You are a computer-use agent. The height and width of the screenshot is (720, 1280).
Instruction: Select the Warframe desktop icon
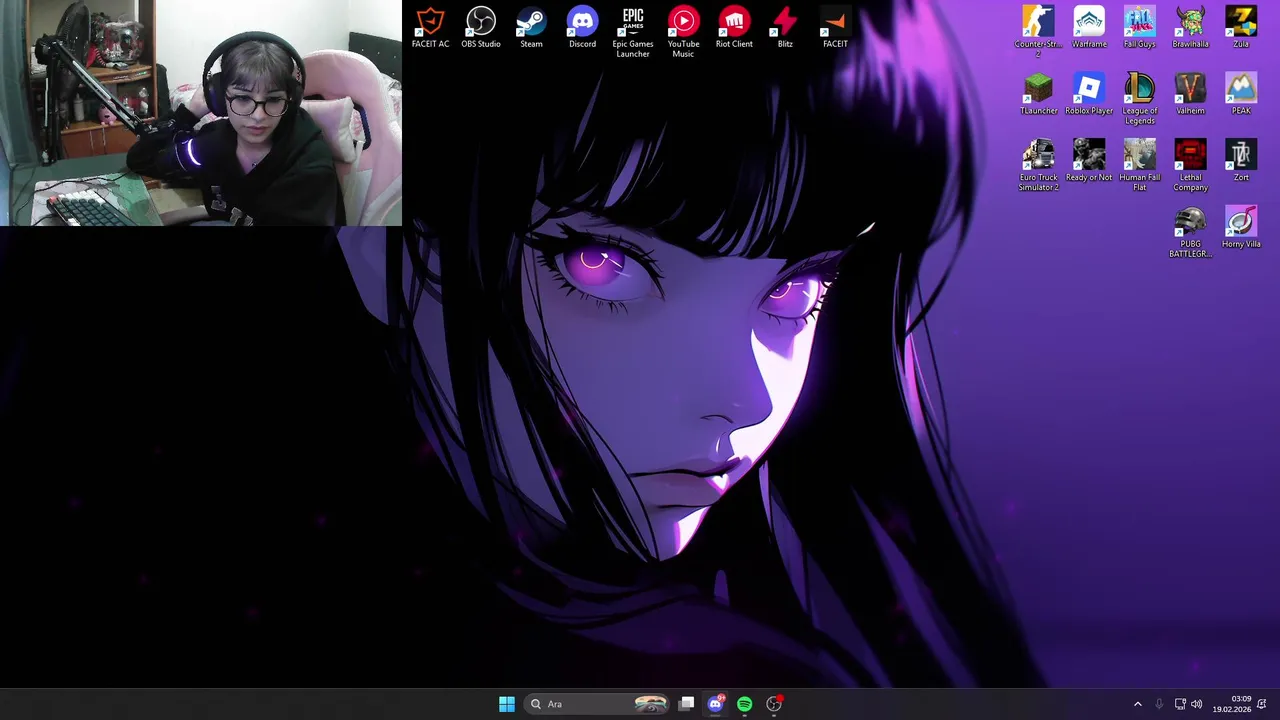point(1089,28)
